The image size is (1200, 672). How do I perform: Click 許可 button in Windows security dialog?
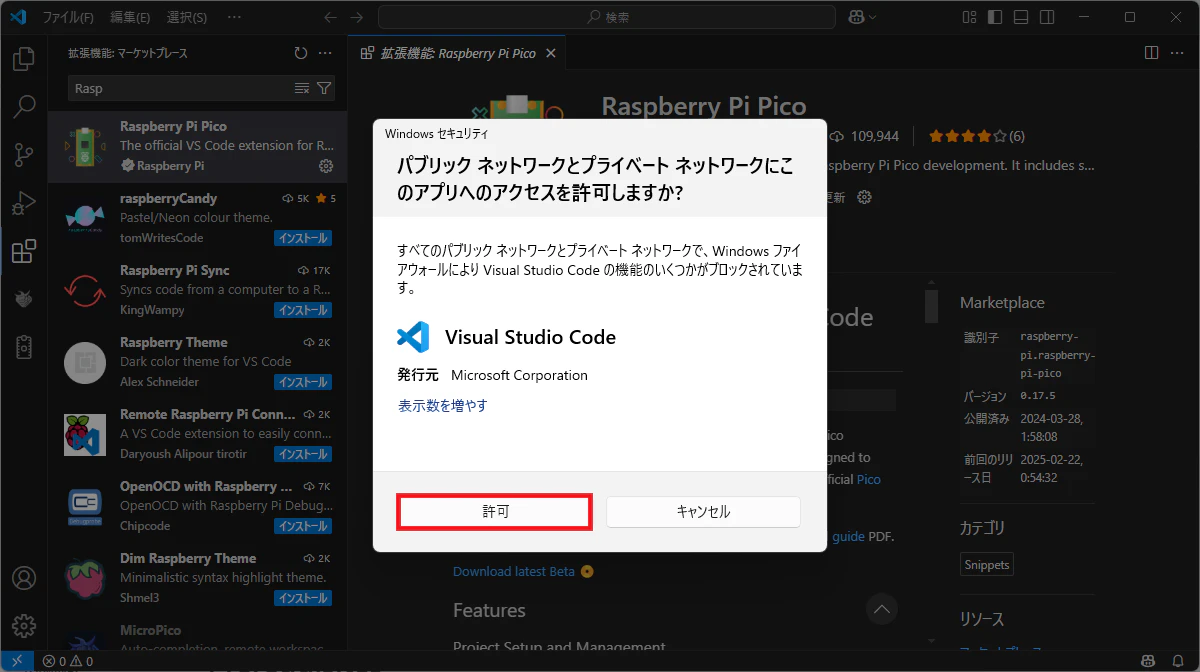(x=495, y=511)
